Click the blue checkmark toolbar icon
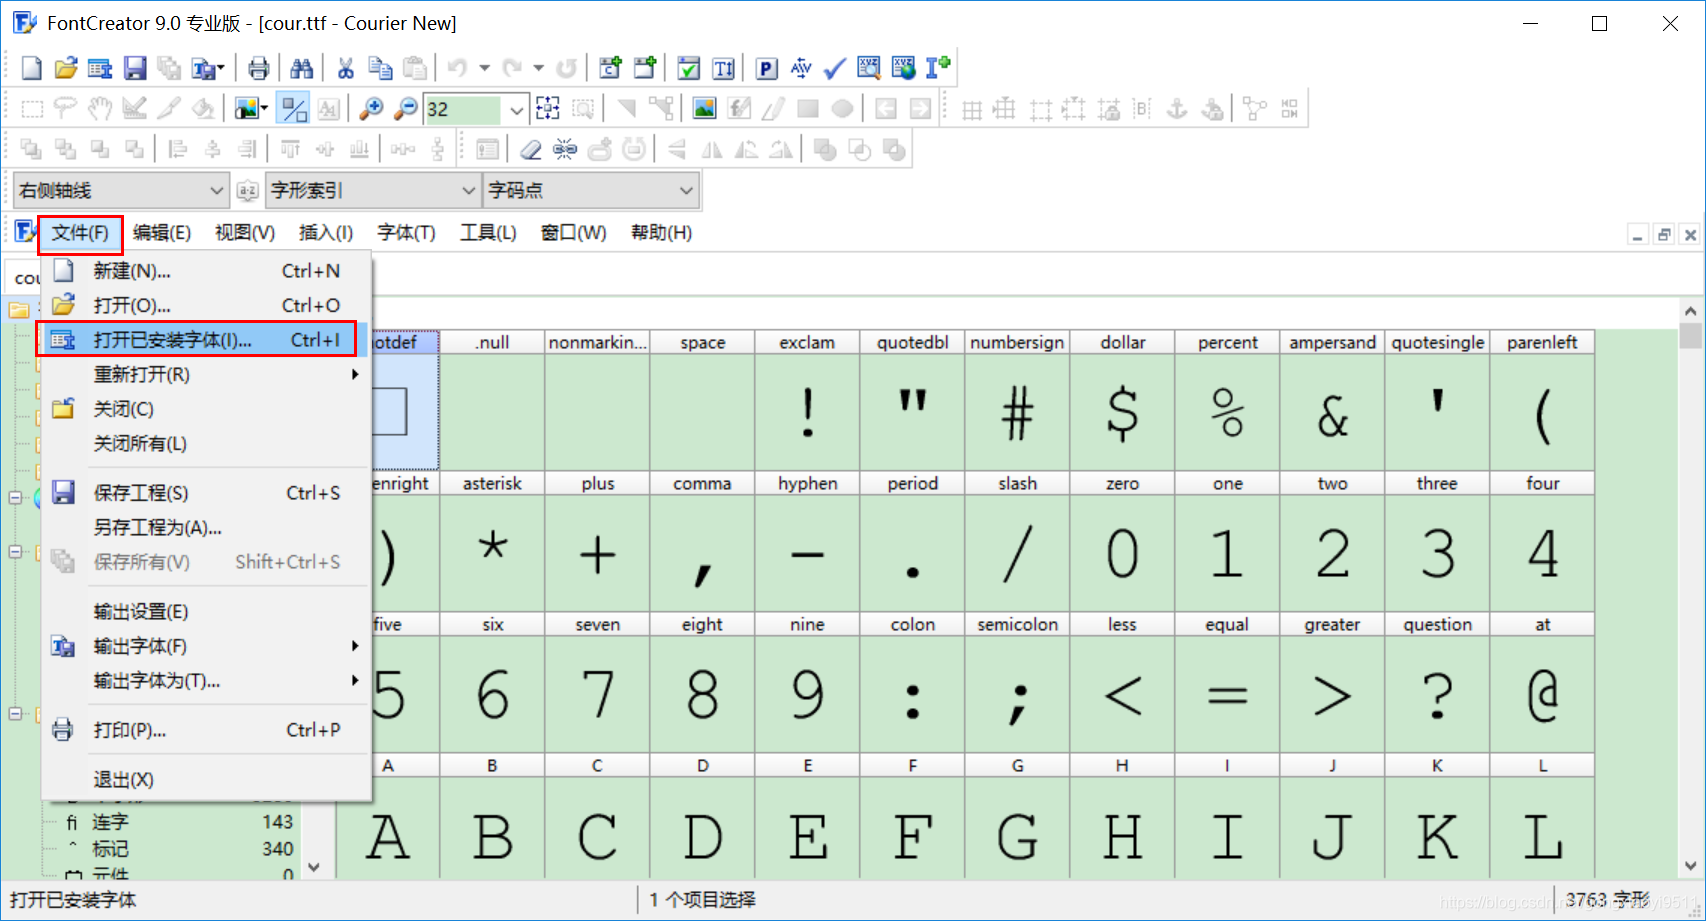 tap(835, 68)
